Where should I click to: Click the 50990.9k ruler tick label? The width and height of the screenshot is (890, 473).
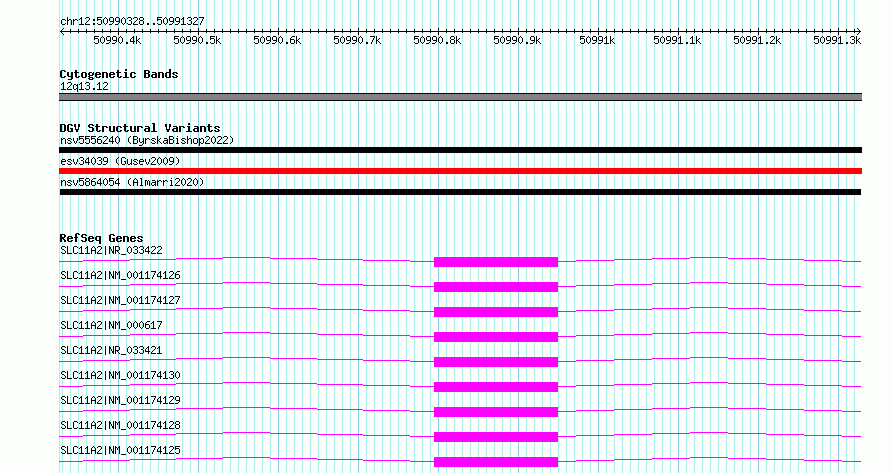click(x=517, y=40)
